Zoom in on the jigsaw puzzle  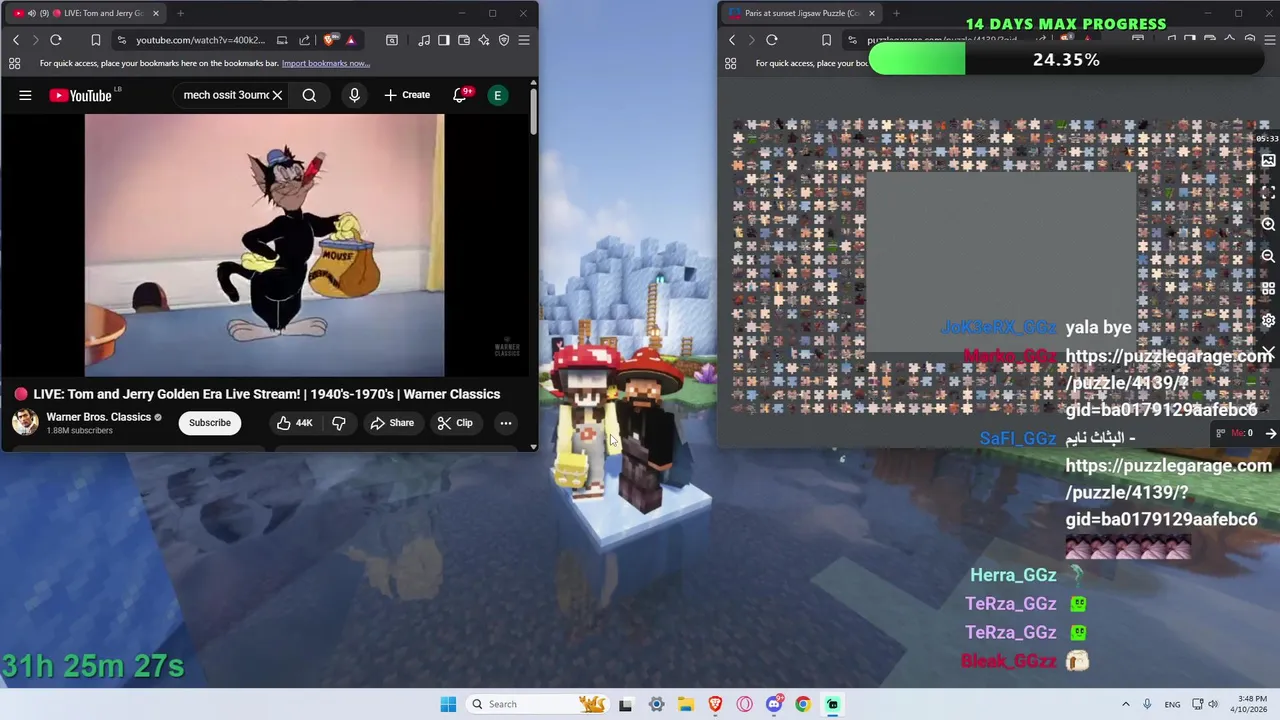point(1268,224)
